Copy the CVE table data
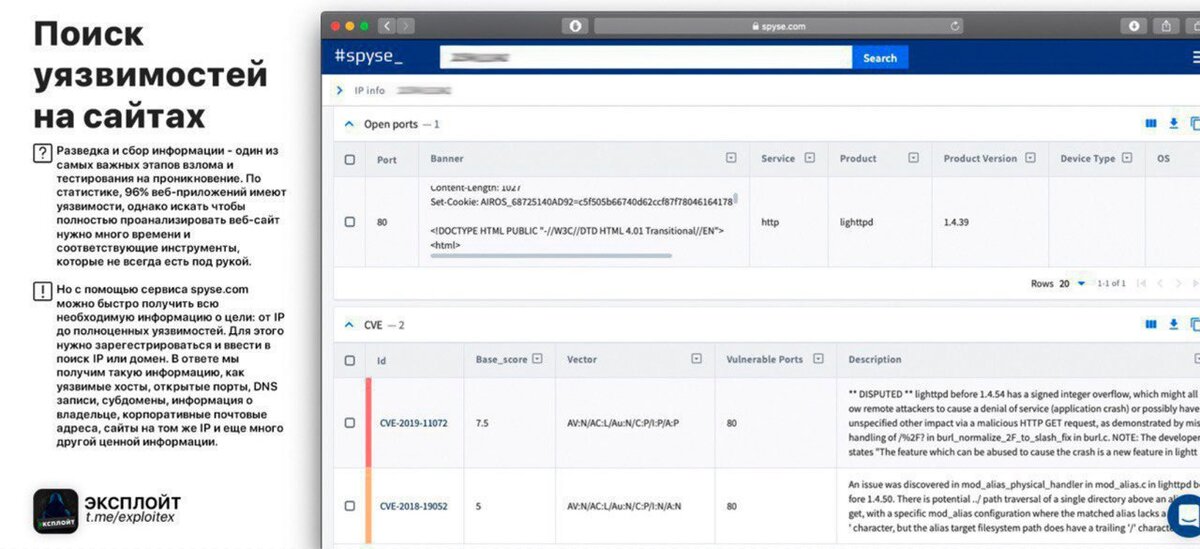Viewport: 1200px width, 549px height. pyautogui.click(x=1195, y=325)
